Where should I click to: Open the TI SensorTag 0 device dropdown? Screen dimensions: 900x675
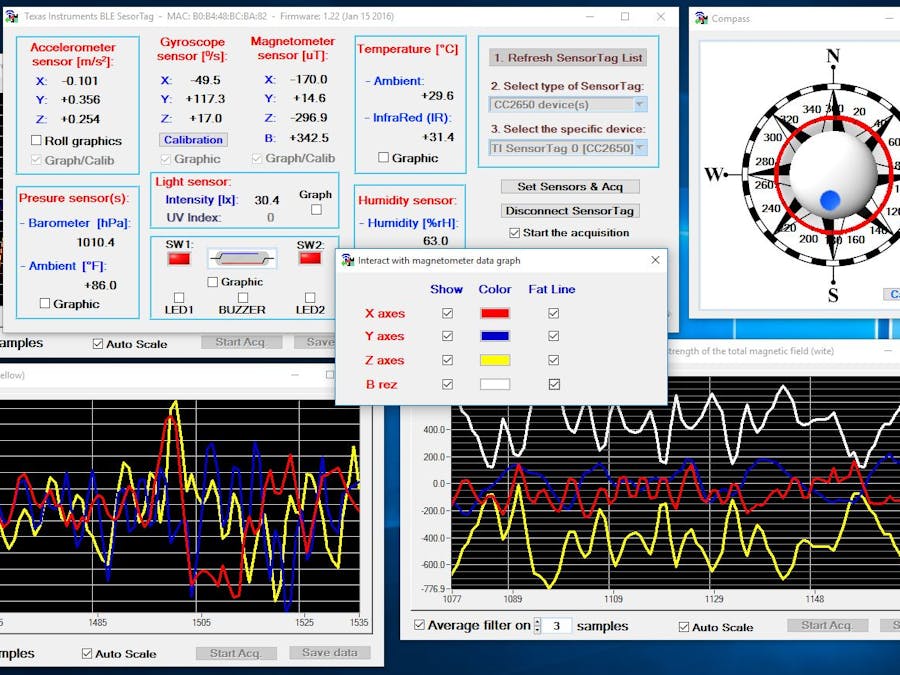[x=641, y=148]
